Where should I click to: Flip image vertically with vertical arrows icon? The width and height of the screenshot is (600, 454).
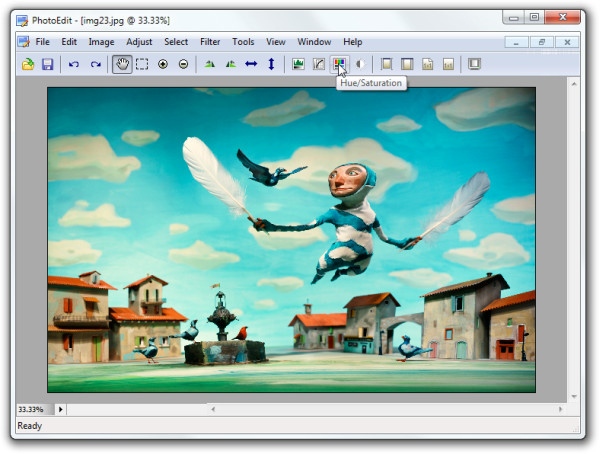[x=271, y=64]
